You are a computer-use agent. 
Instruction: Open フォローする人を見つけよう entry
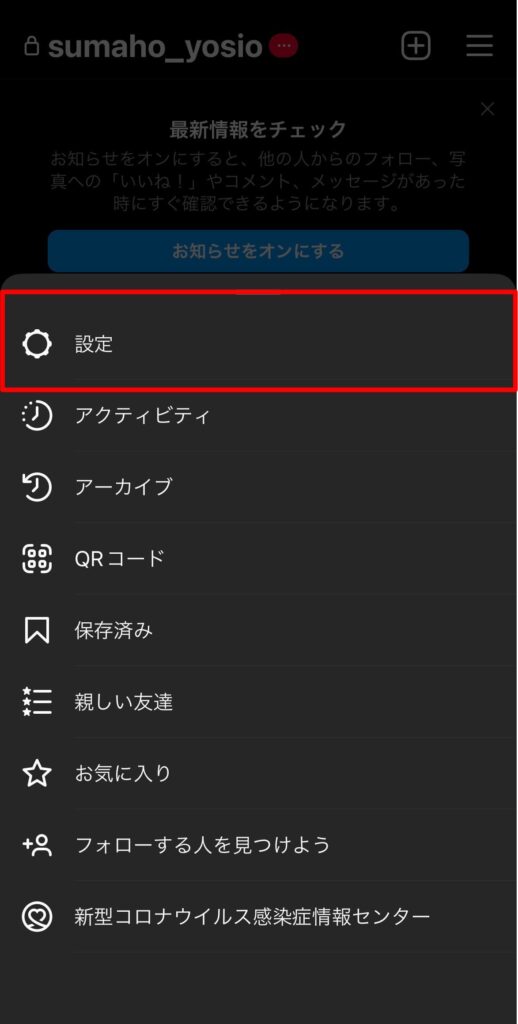point(259,845)
